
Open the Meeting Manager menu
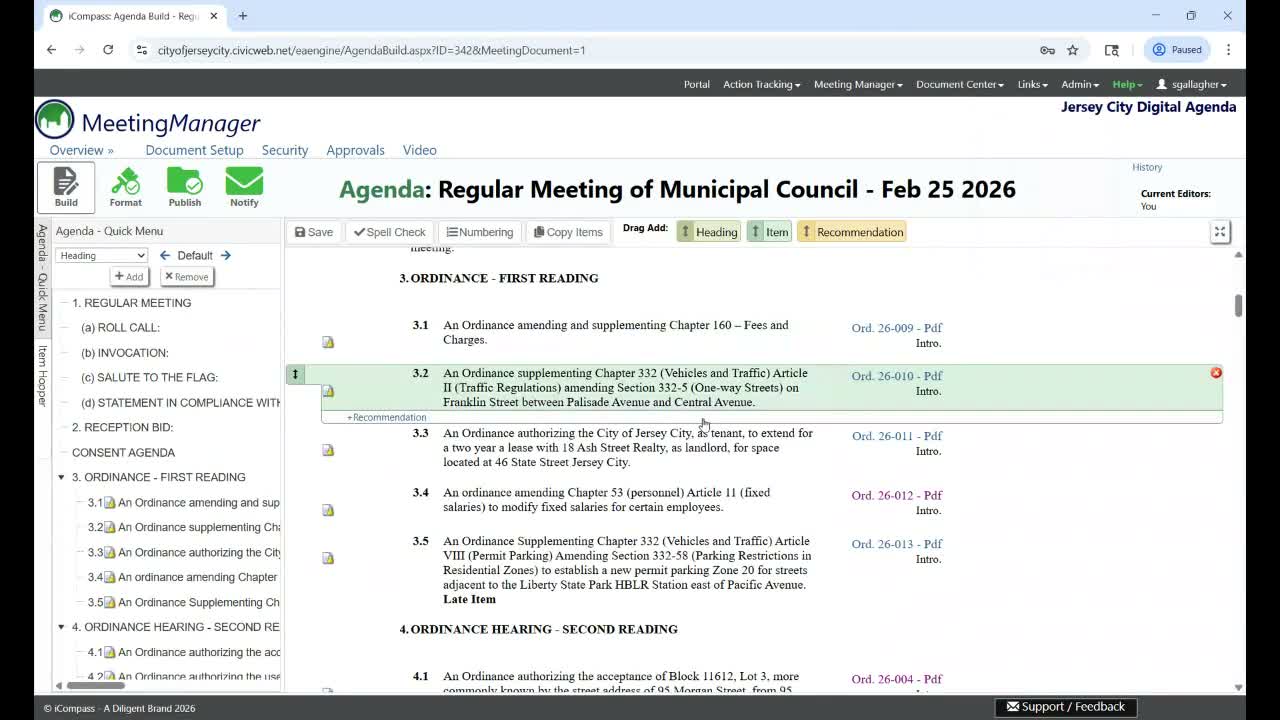pyautogui.click(x=858, y=84)
